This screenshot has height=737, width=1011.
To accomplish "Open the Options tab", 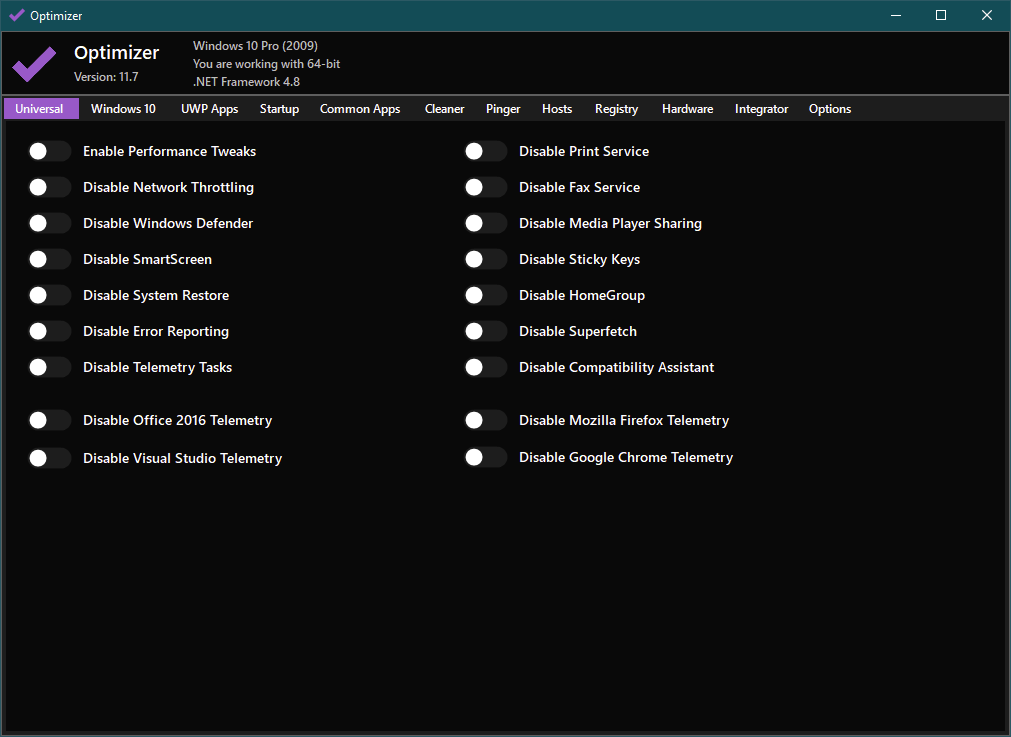I will 830,109.
